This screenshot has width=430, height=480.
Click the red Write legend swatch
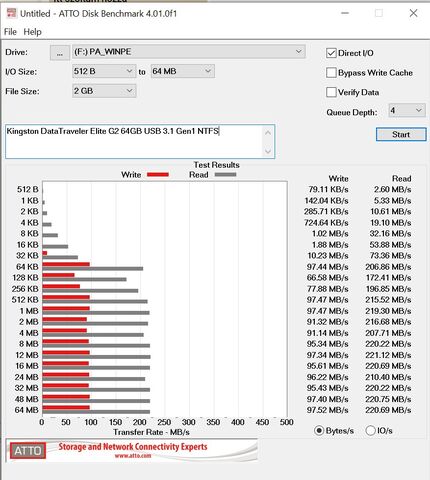[x=158, y=175]
